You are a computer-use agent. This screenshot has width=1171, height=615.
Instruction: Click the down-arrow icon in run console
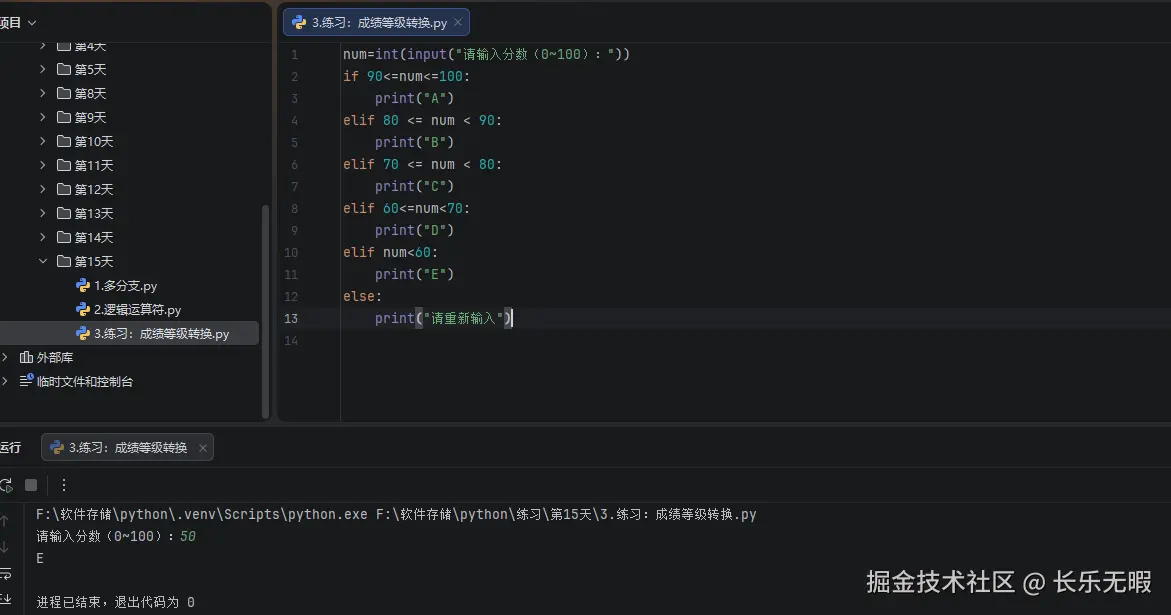(4, 547)
